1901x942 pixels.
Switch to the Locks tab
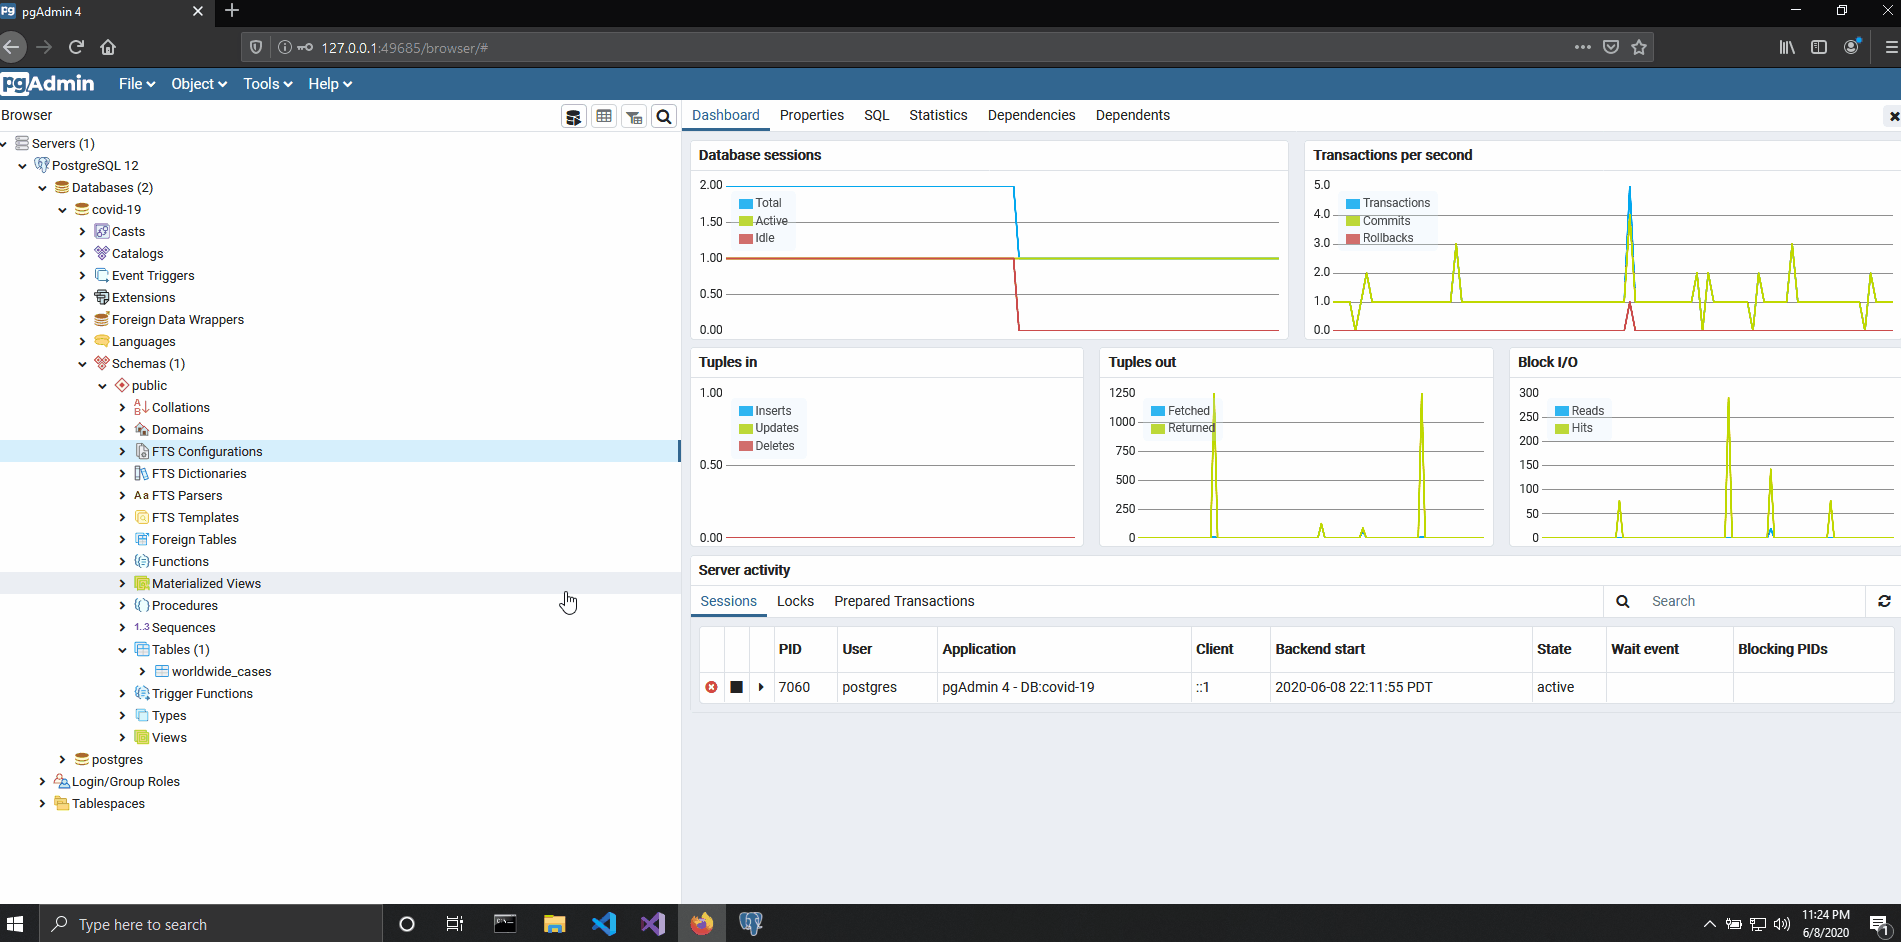pyautogui.click(x=795, y=601)
